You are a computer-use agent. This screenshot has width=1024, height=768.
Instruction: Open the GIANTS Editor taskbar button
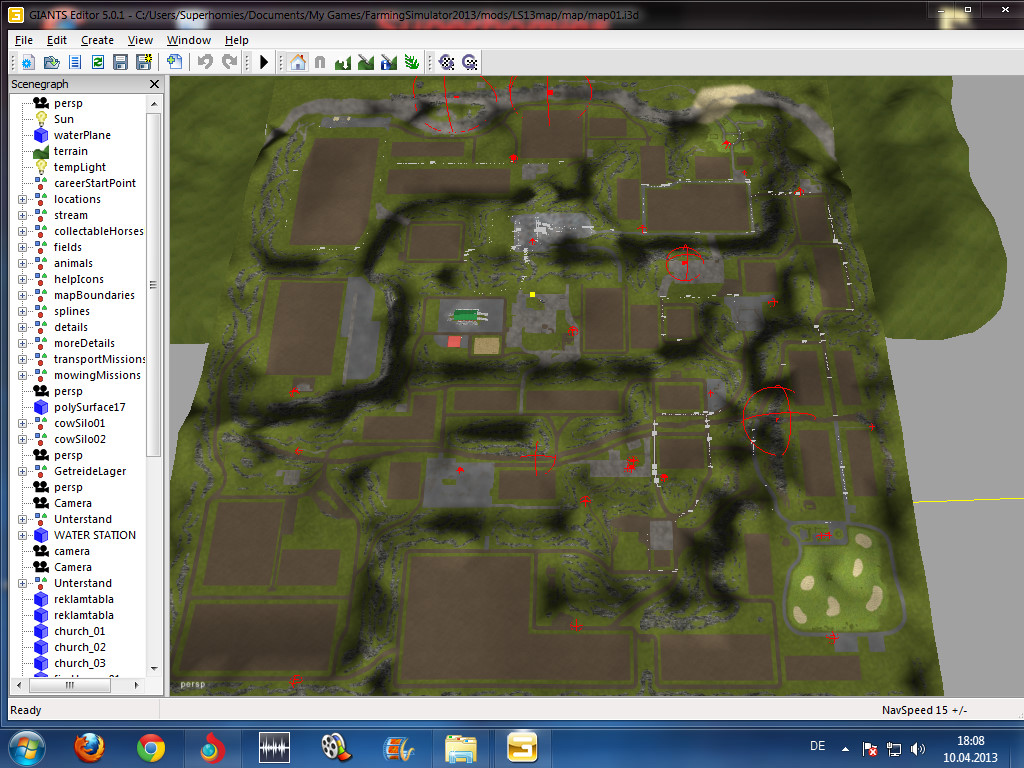(x=522, y=748)
